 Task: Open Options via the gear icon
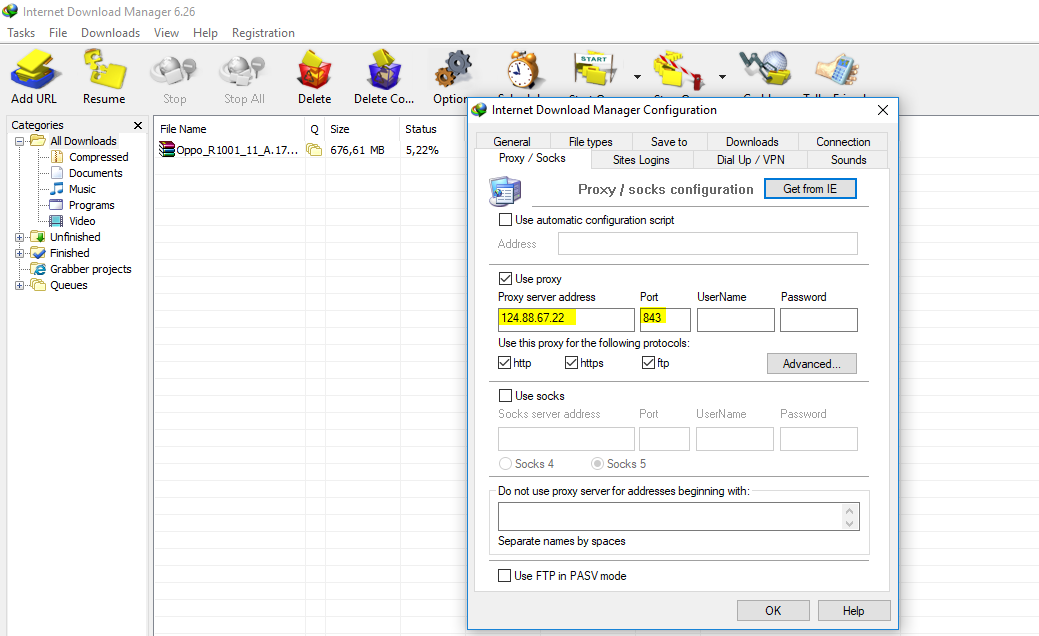(x=453, y=69)
